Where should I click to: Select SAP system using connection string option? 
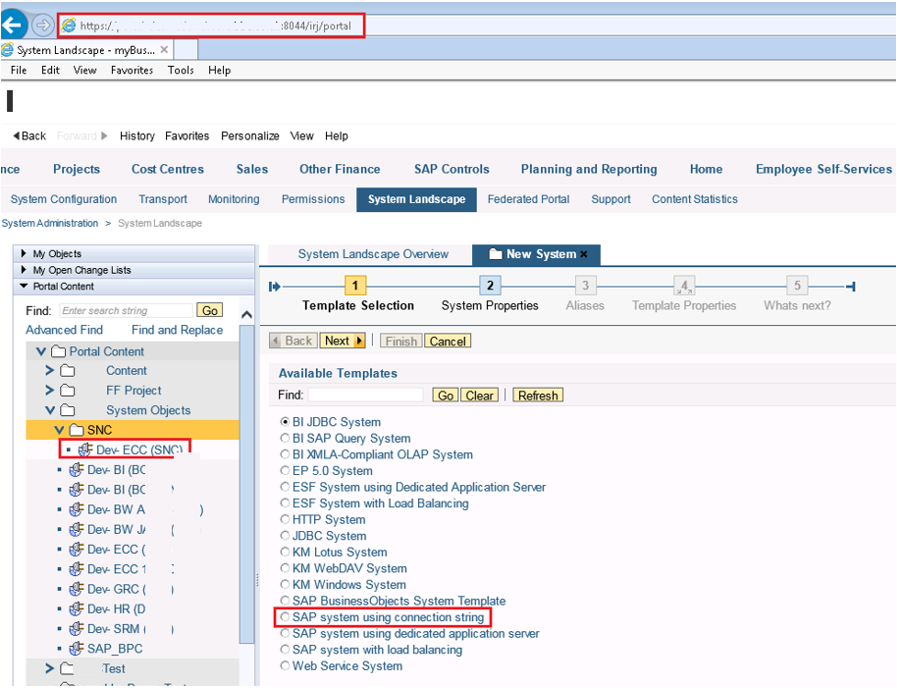coord(285,618)
